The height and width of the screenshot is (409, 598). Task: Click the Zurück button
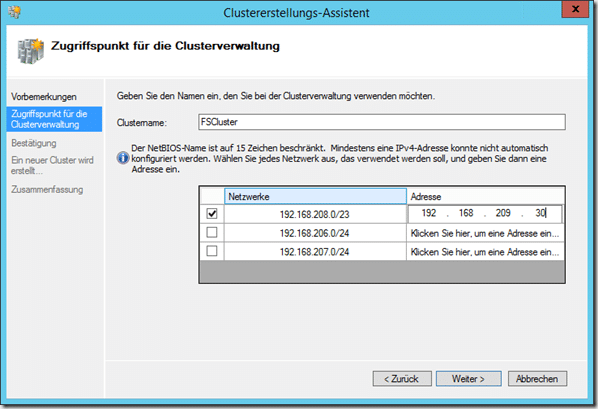coord(402,379)
